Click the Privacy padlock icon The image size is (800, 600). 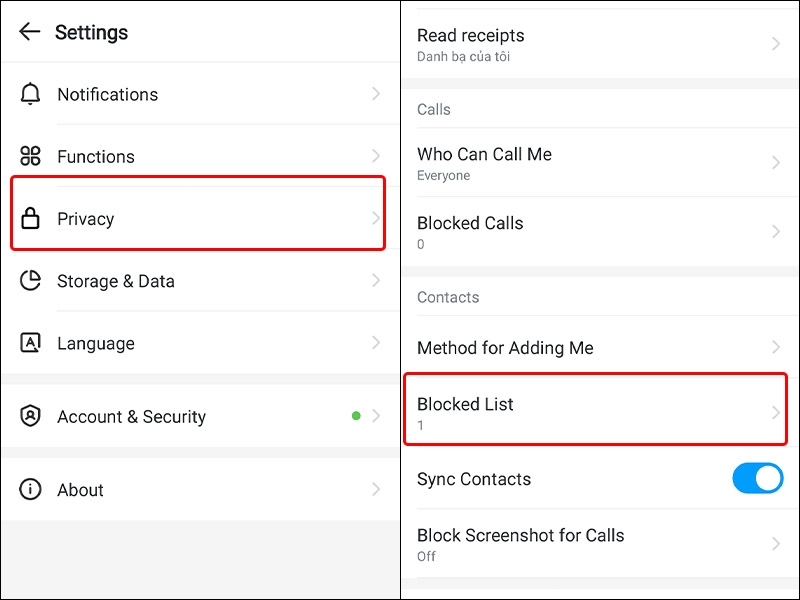tap(30, 218)
